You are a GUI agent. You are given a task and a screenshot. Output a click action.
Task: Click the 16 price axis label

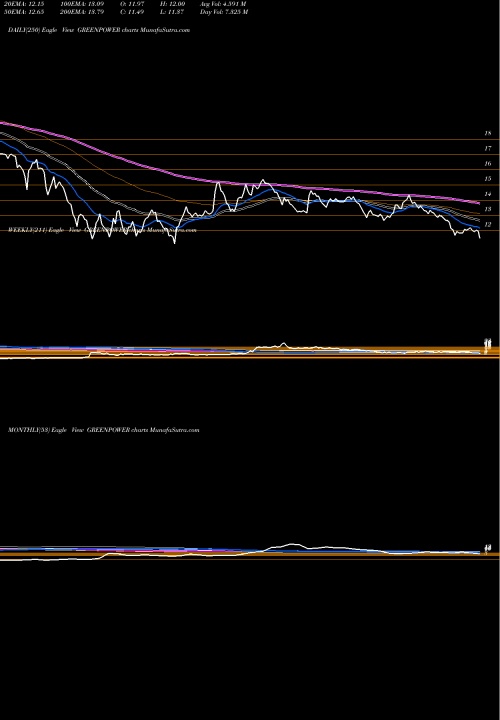pos(488,163)
